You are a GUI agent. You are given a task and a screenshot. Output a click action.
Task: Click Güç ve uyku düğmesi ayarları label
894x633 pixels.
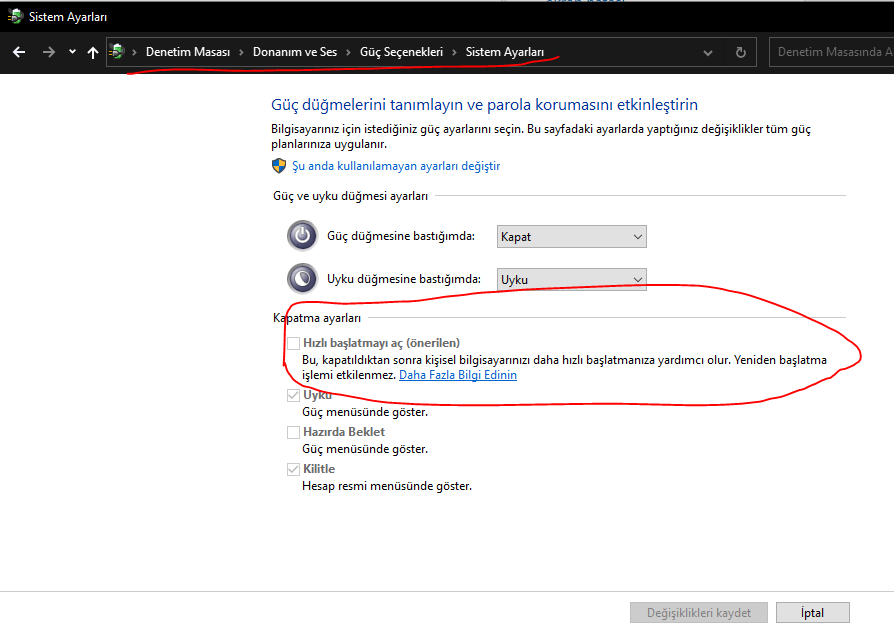tap(351, 196)
